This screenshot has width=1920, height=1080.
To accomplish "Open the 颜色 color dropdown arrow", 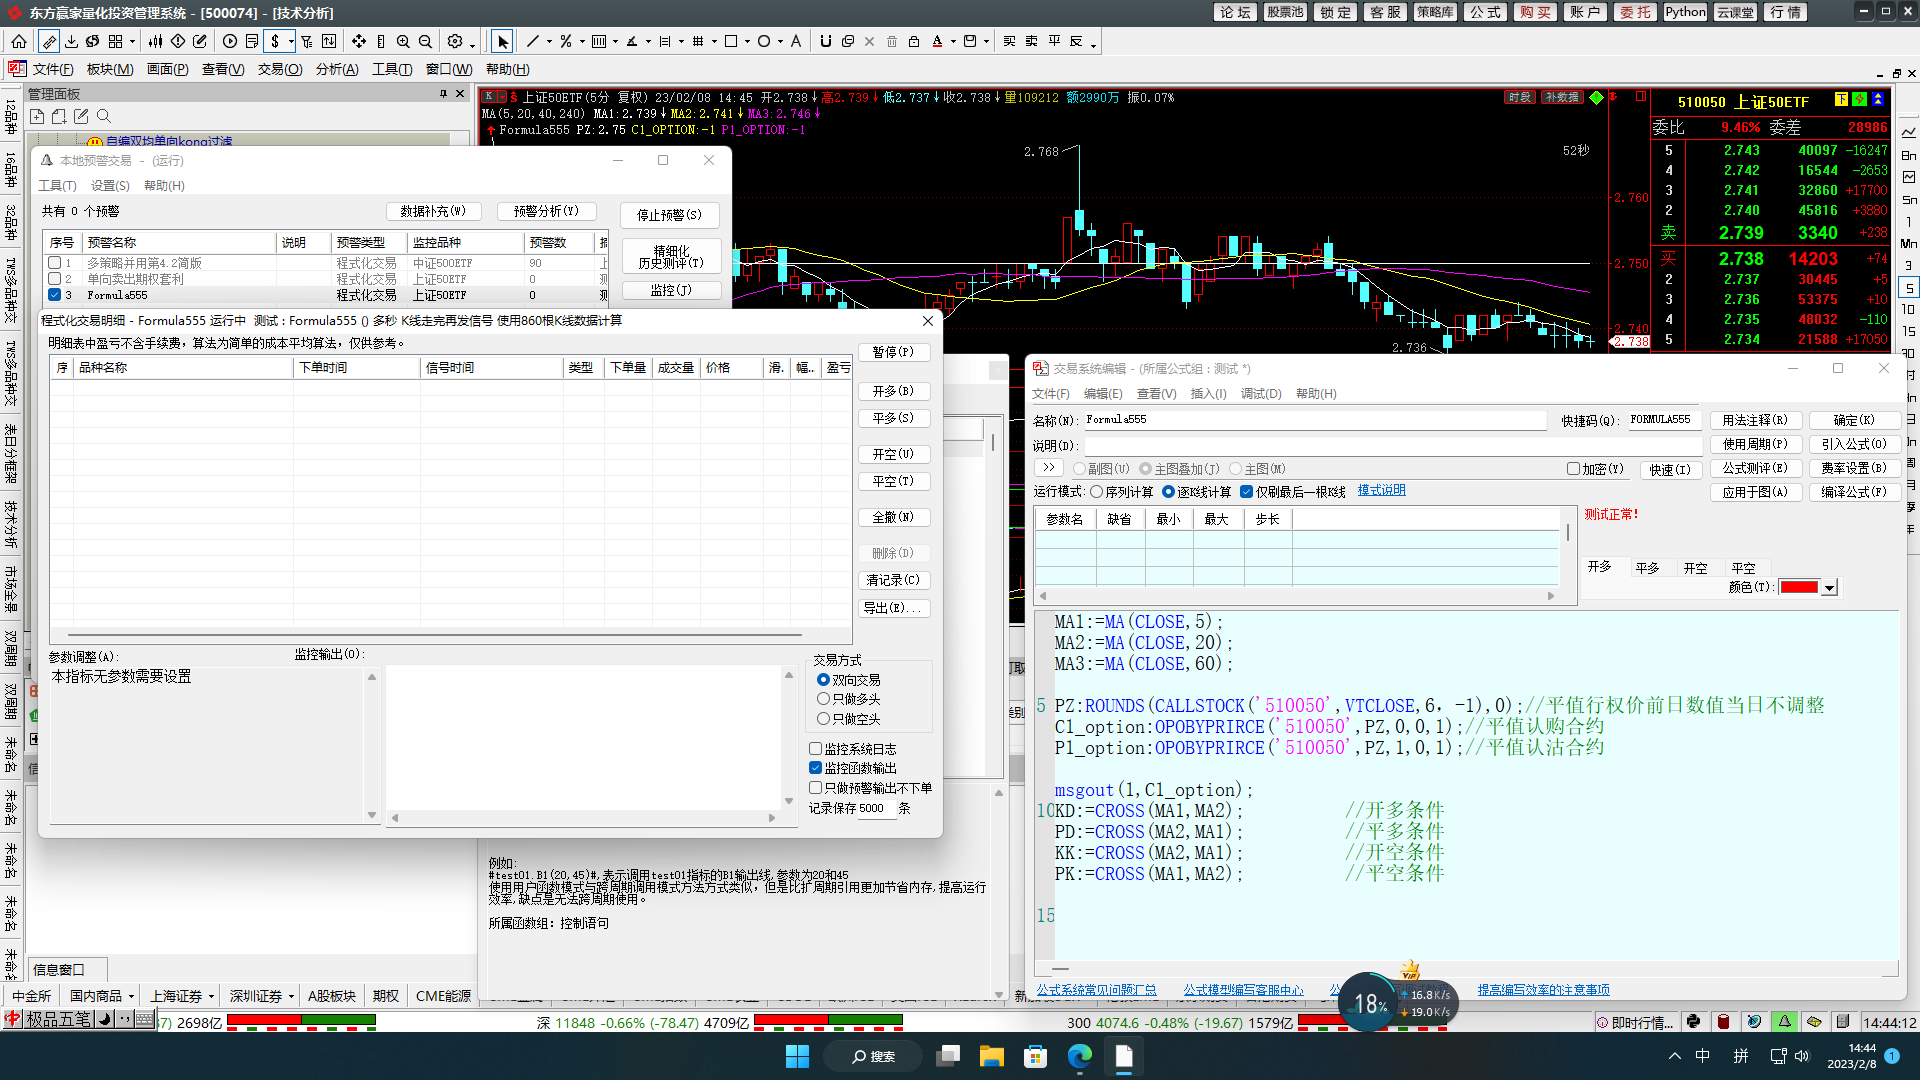I will (1829, 588).
